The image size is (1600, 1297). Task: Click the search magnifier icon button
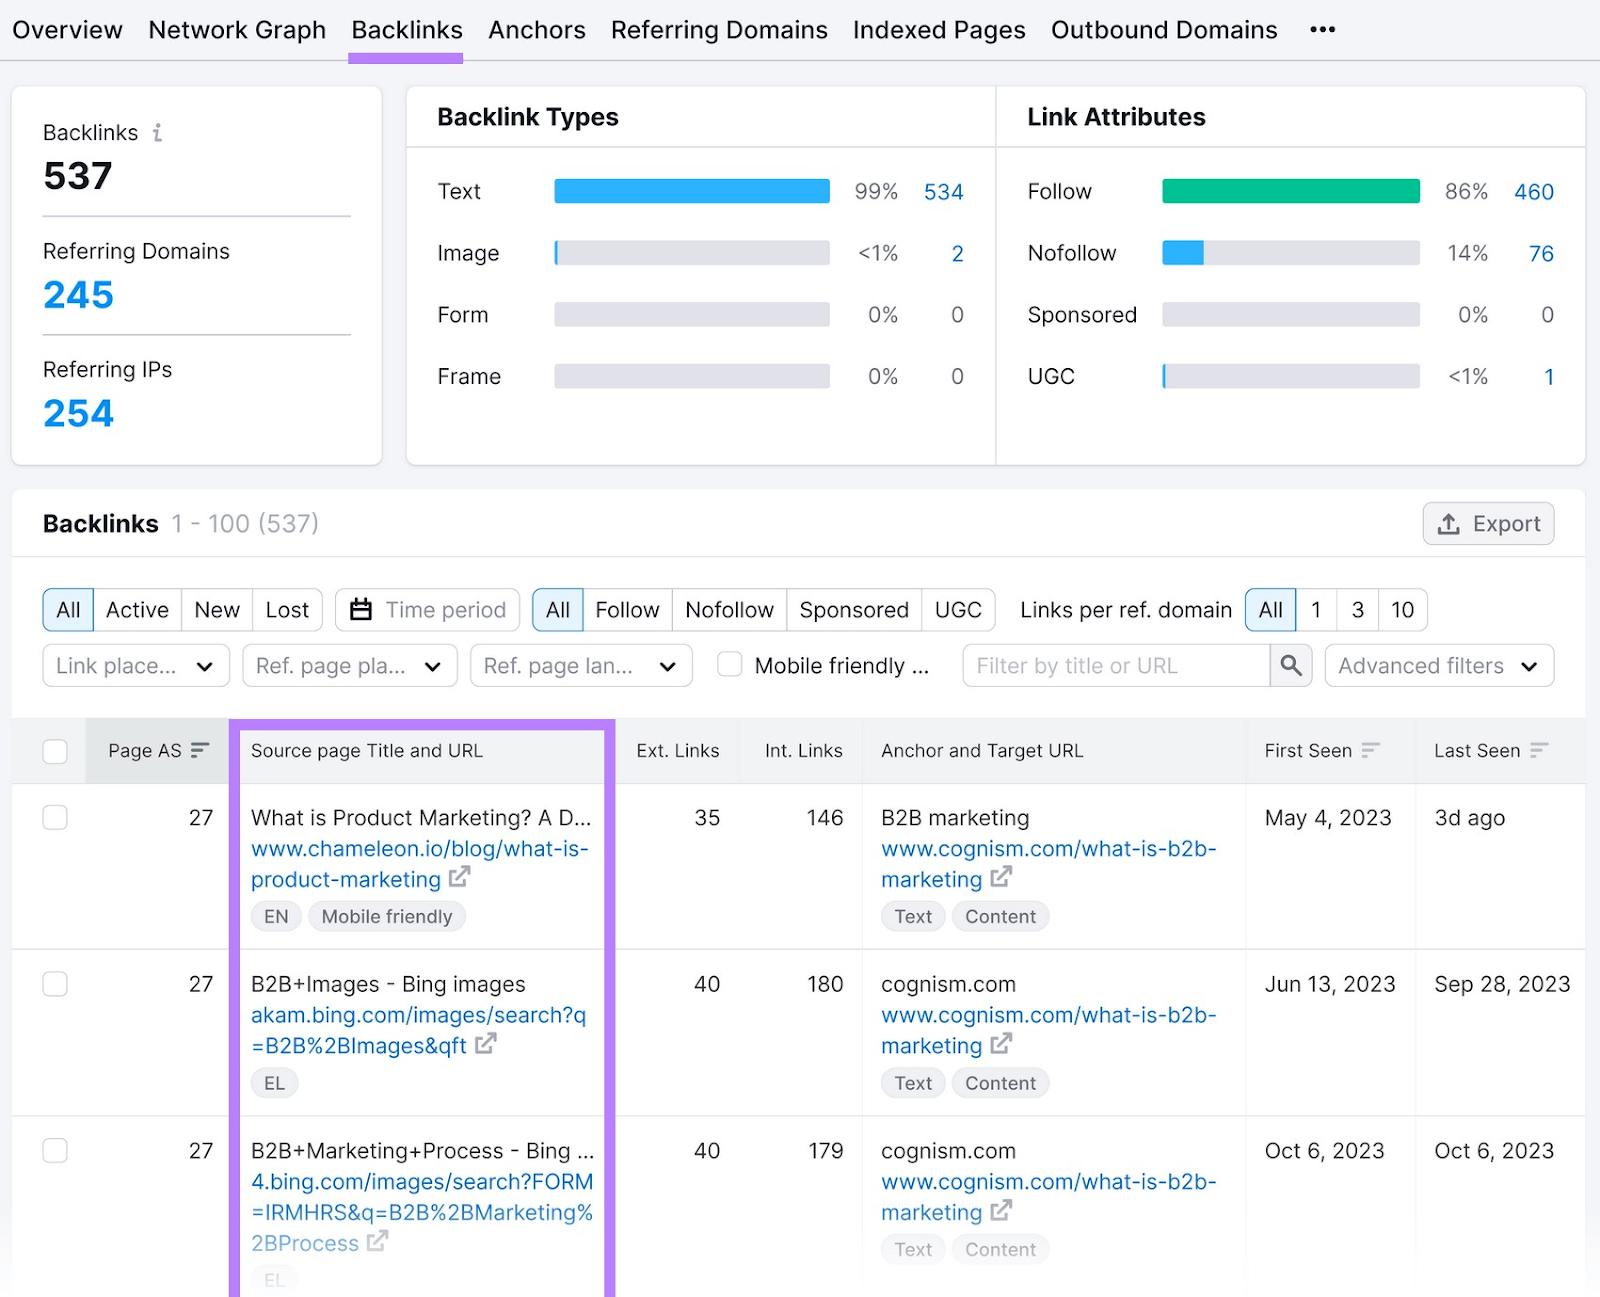[1290, 666]
